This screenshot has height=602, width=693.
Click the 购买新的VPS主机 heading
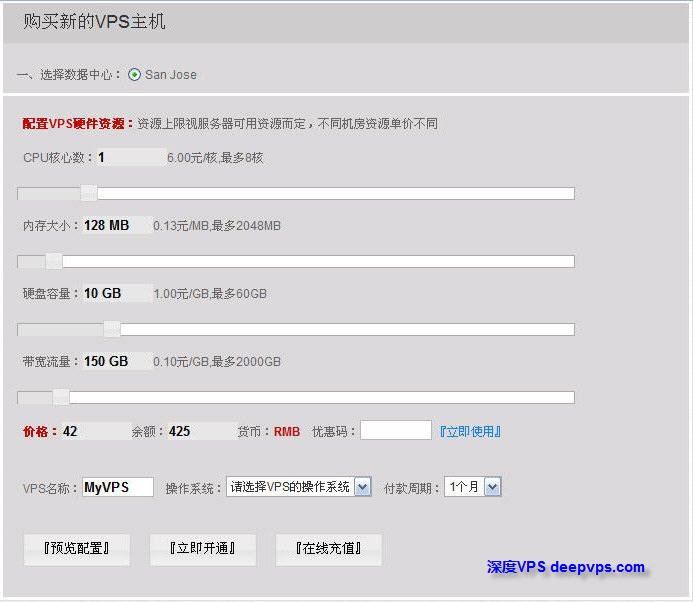pos(94,22)
